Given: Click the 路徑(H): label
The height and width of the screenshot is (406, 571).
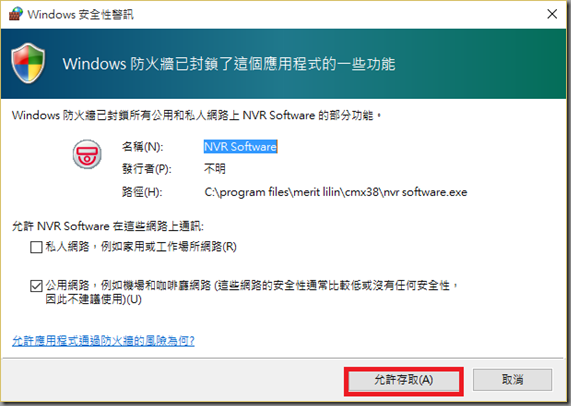Looking at the screenshot, I should tap(142, 192).
